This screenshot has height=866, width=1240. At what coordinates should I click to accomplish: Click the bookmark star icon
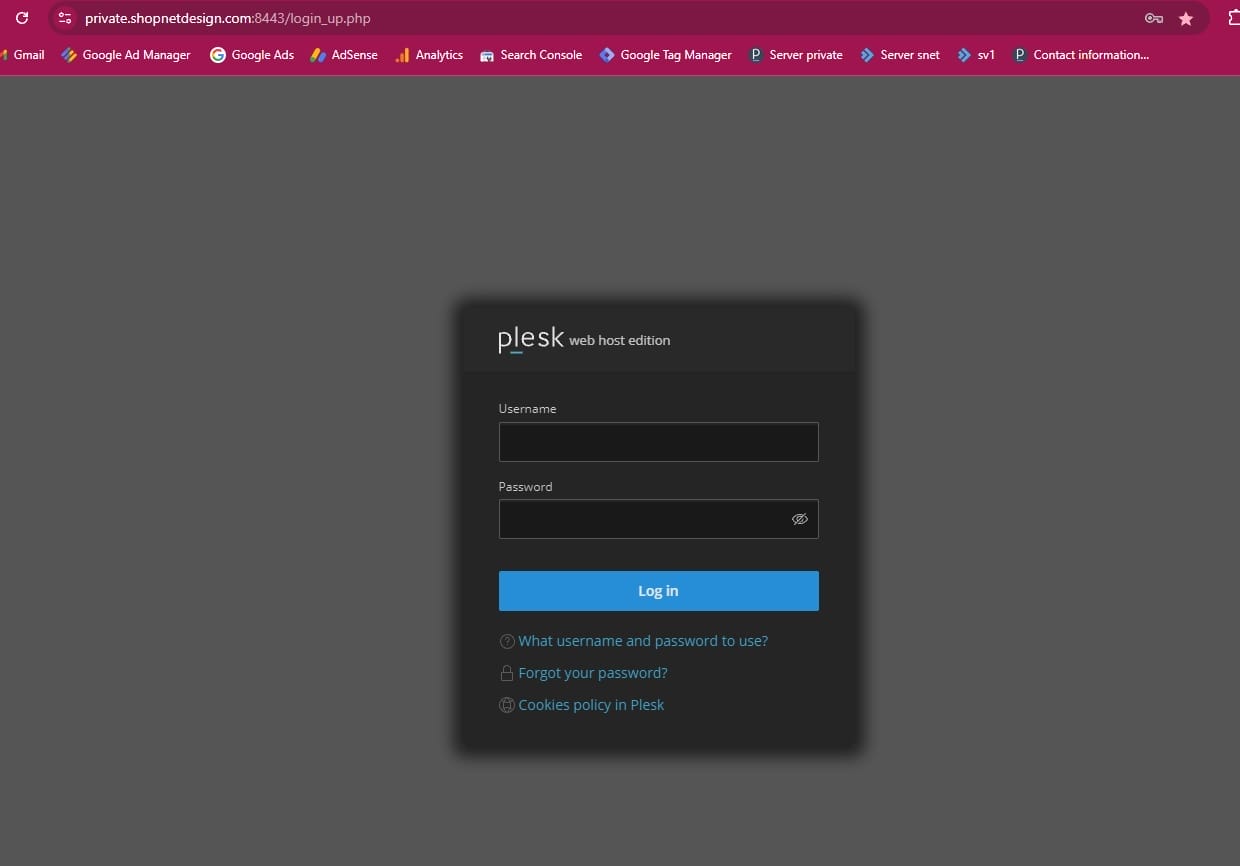point(1186,18)
